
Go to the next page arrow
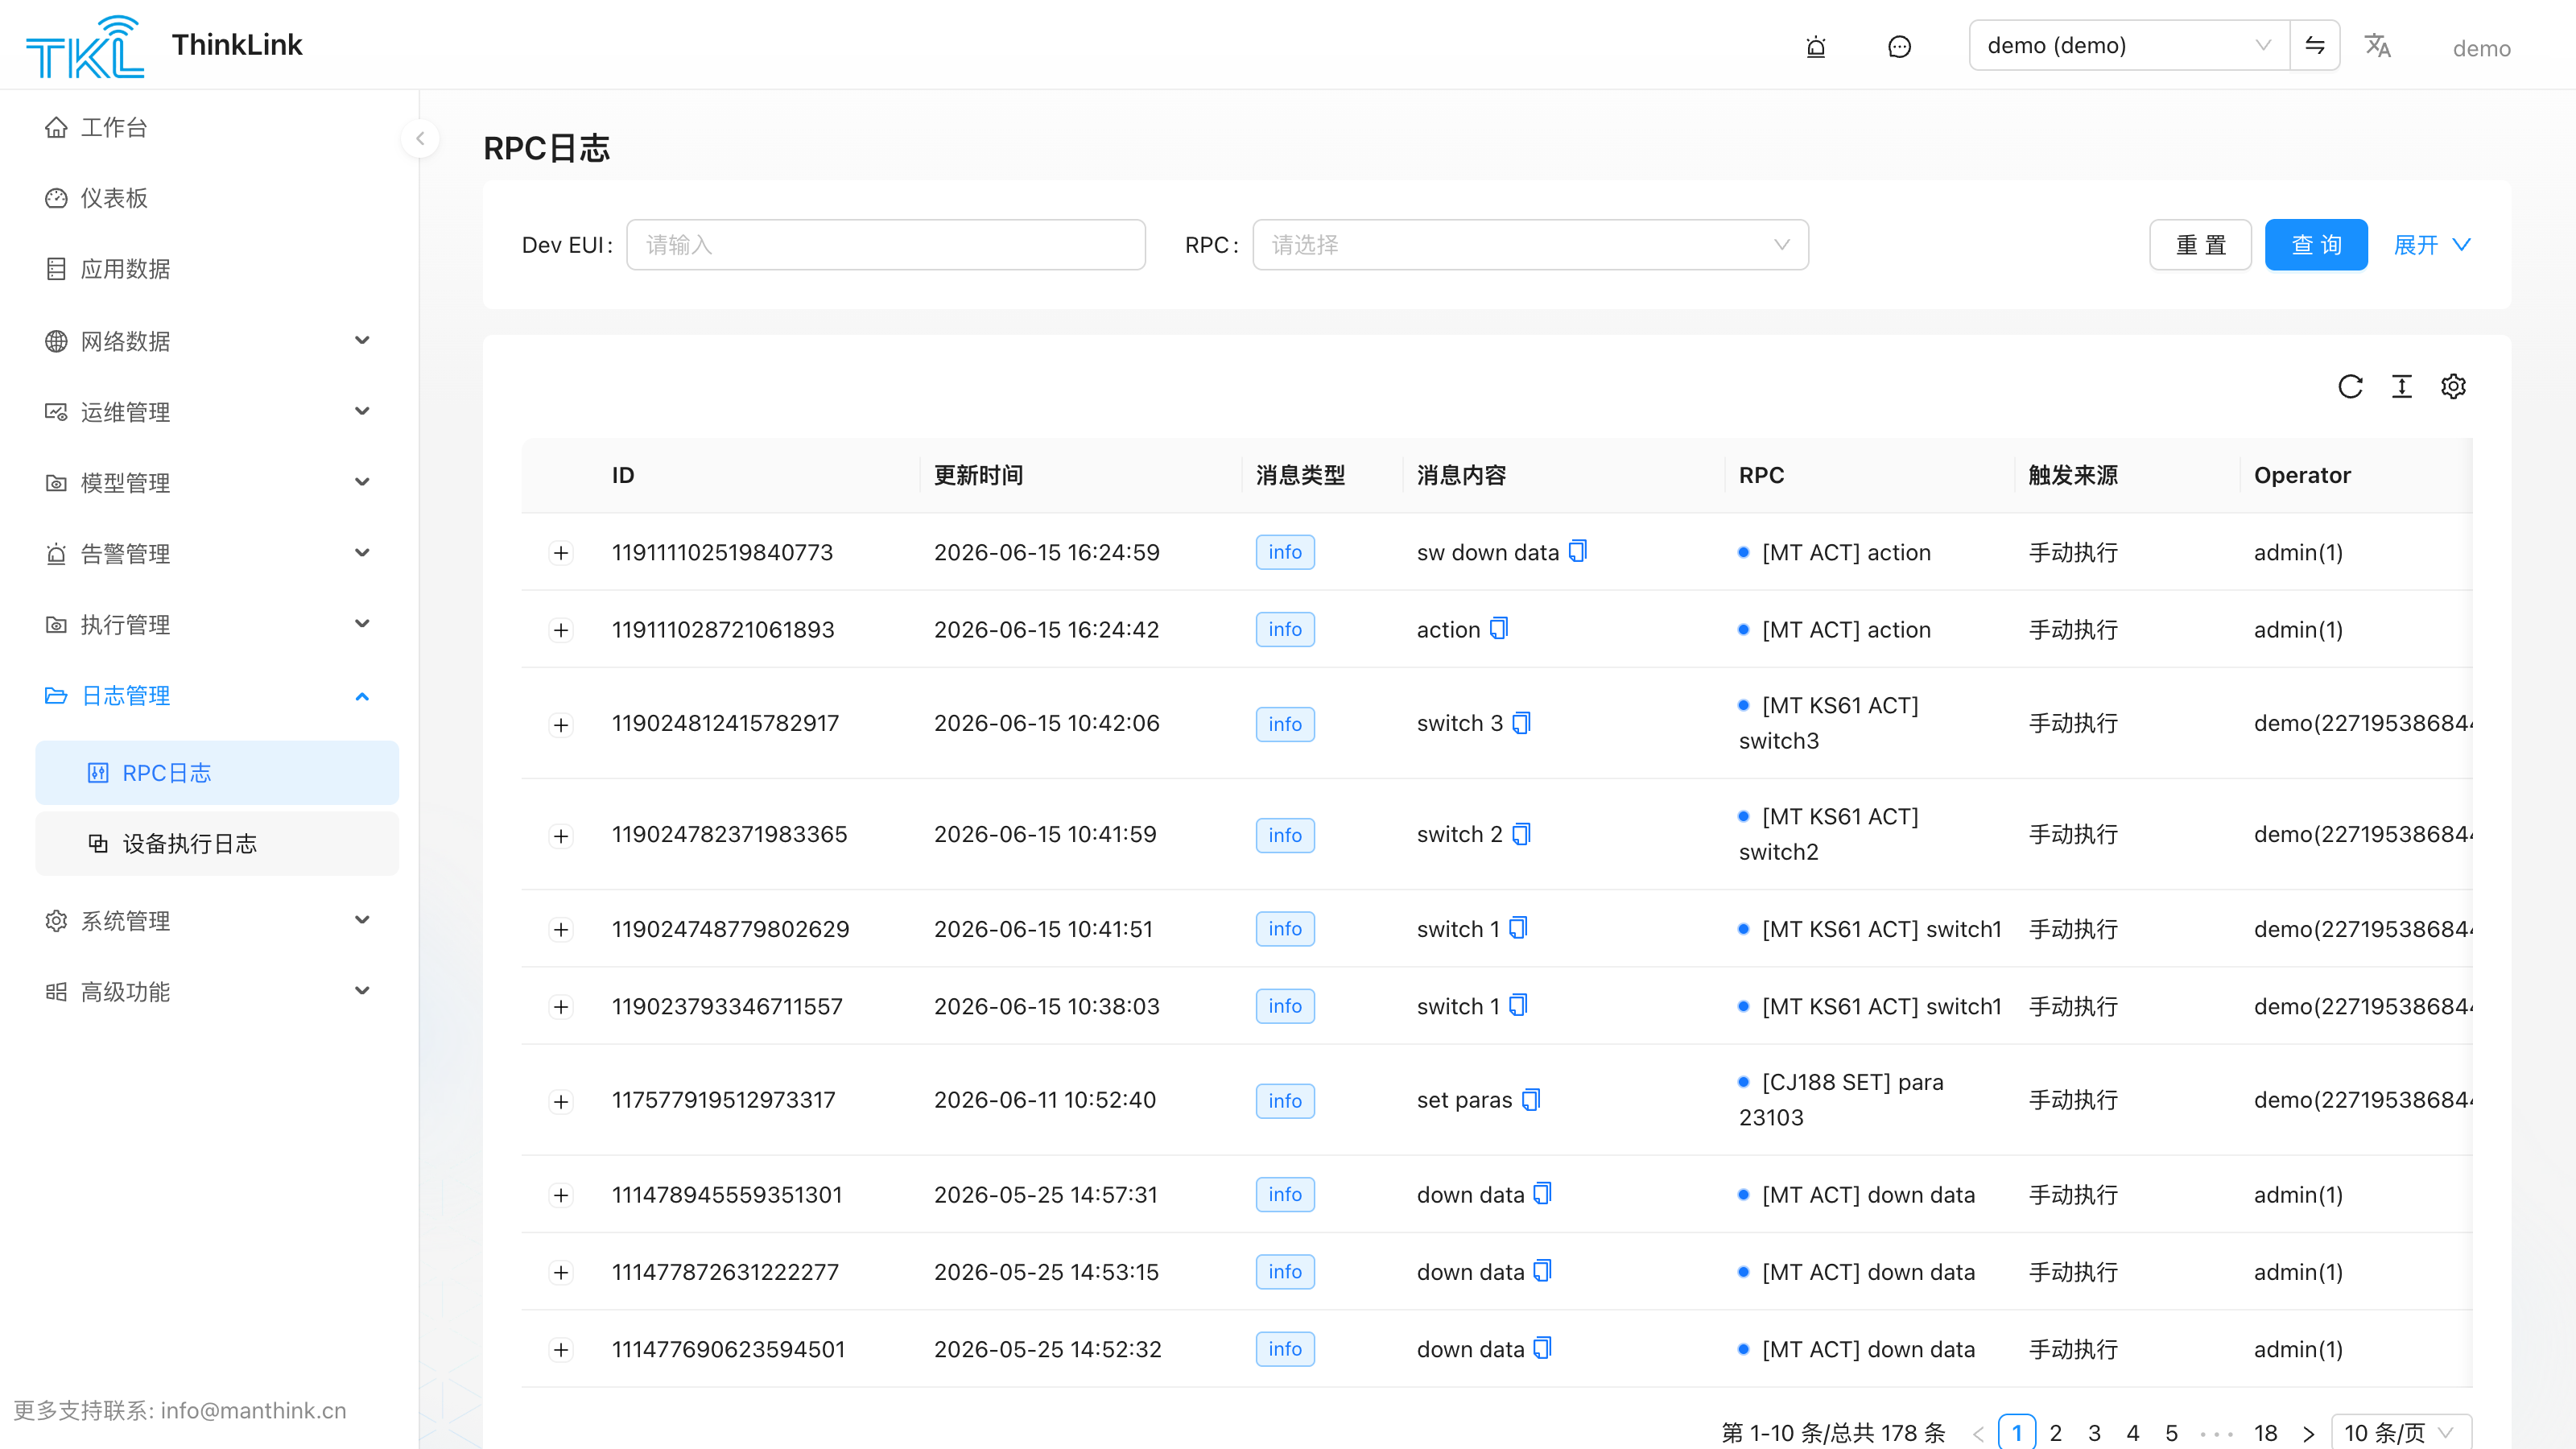[x=2309, y=1433]
